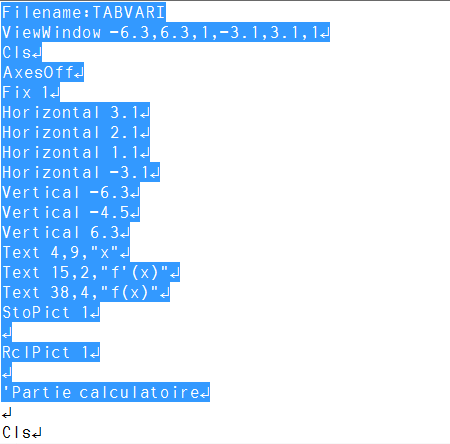Click on Vertical -4.5 command
The width and height of the screenshot is (450, 444).
click(x=71, y=212)
